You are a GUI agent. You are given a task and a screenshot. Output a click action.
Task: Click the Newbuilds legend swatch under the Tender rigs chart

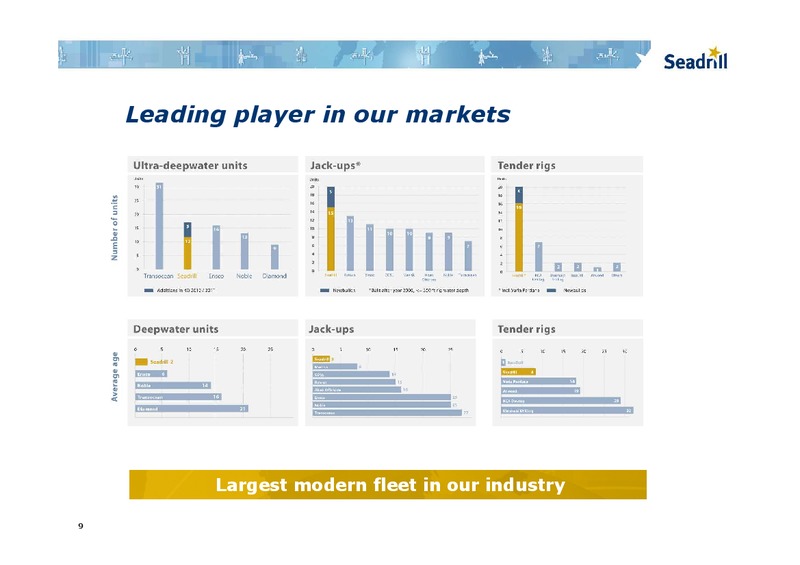click(552, 290)
